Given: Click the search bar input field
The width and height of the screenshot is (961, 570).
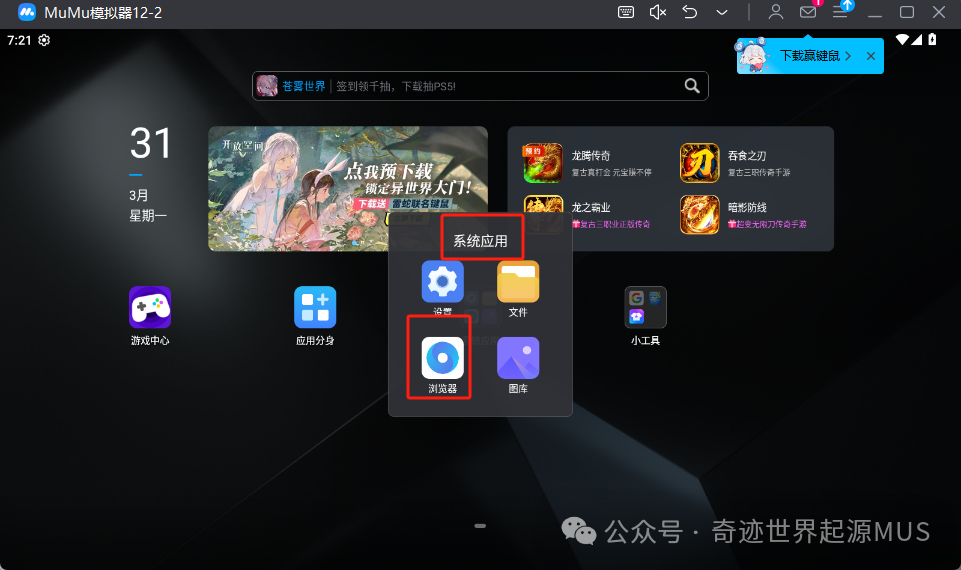Looking at the screenshot, I should (480, 86).
